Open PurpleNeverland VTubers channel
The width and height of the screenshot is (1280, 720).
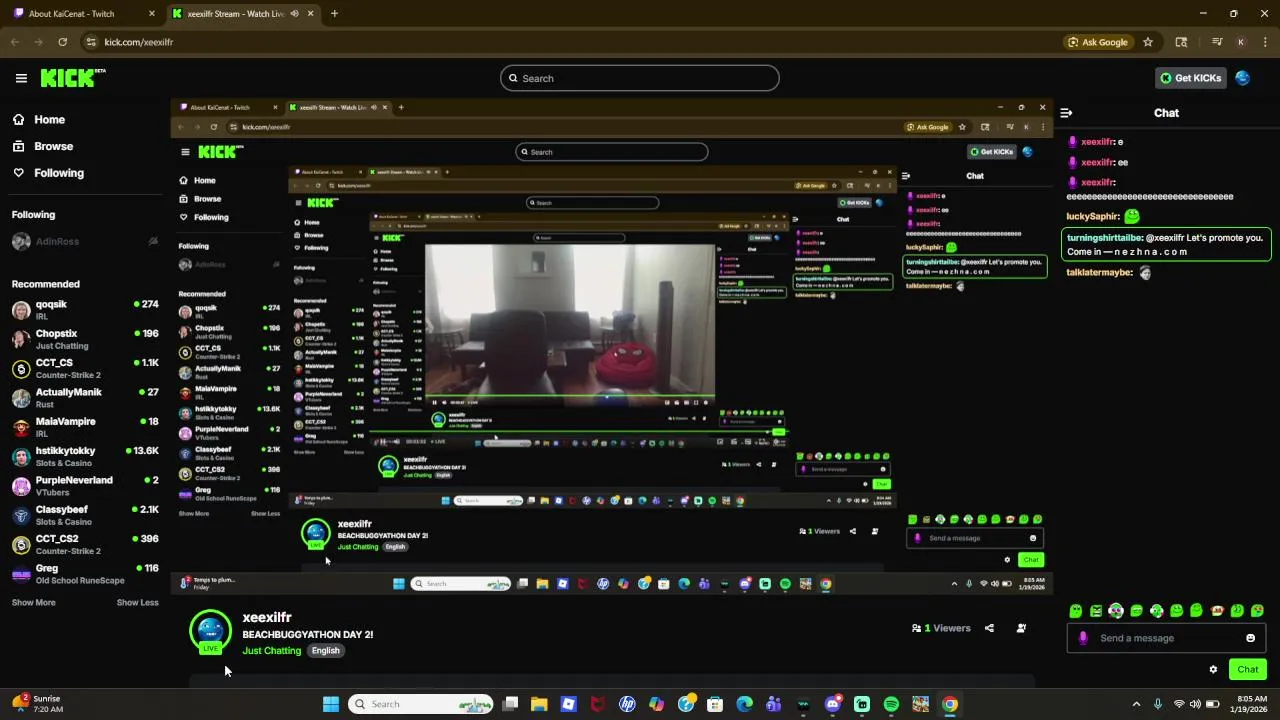coord(84,485)
